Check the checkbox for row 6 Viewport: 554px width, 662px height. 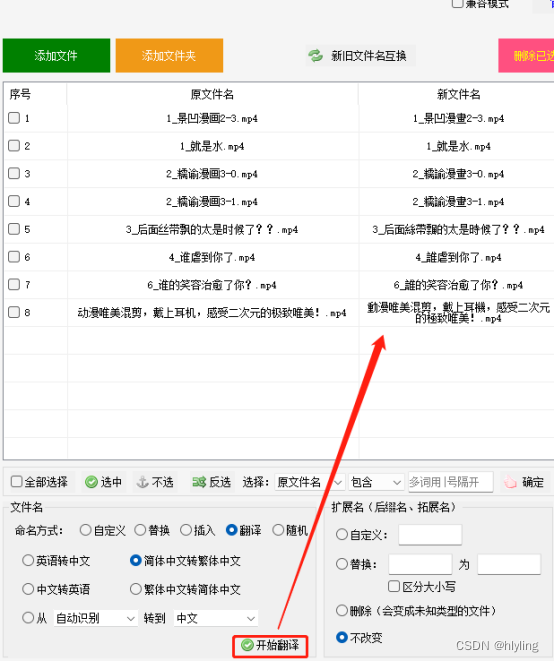click(x=14, y=257)
